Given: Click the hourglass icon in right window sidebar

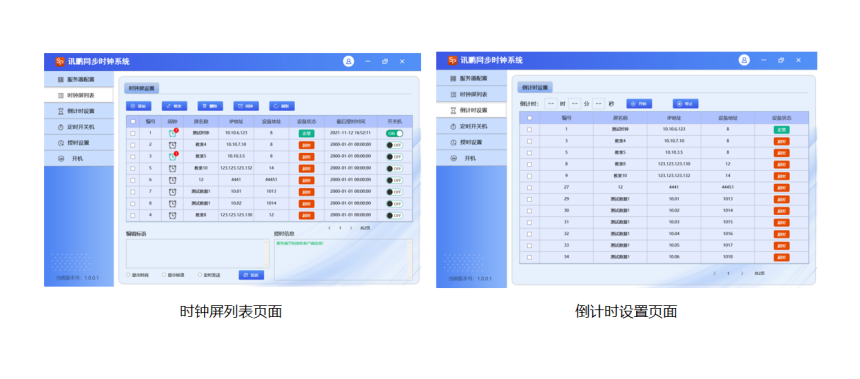Looking at the screenshot, I should click(x=453, y=111).
